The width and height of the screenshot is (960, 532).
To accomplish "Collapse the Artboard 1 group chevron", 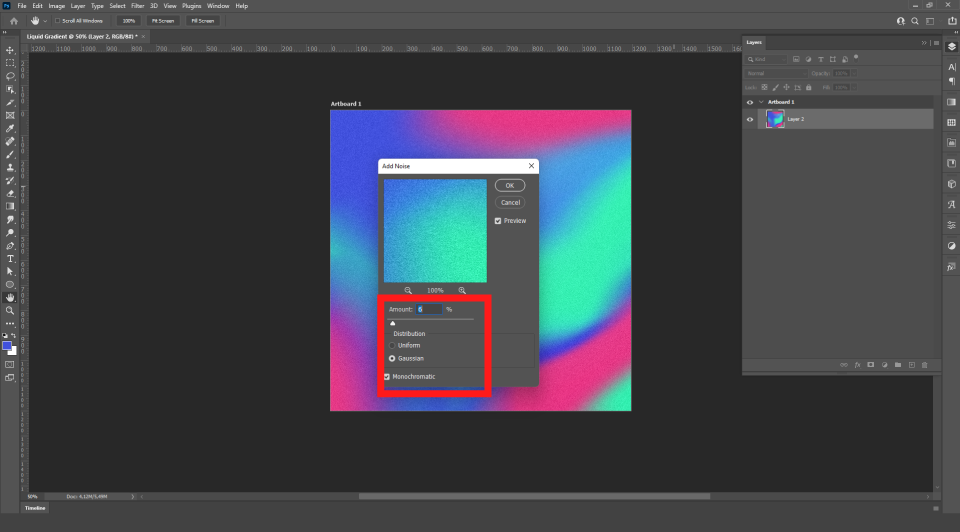I will (761, 102).
